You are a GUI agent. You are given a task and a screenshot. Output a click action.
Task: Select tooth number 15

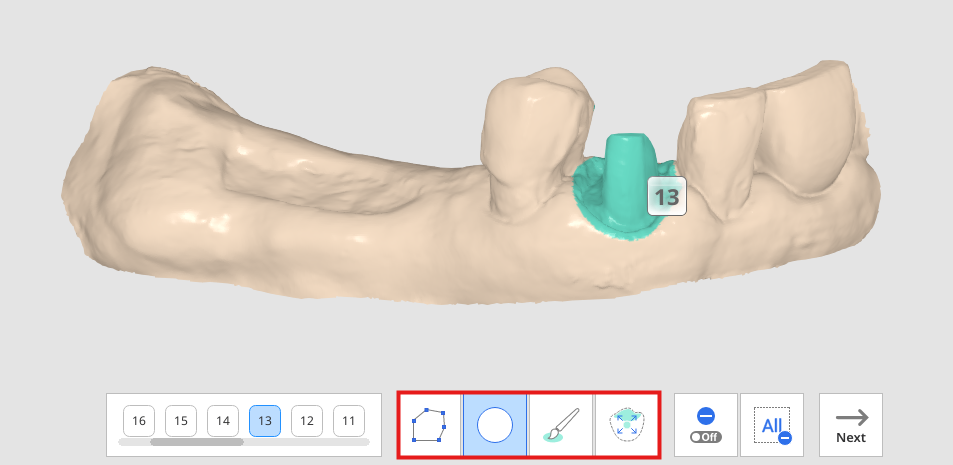tap(181, 421)
